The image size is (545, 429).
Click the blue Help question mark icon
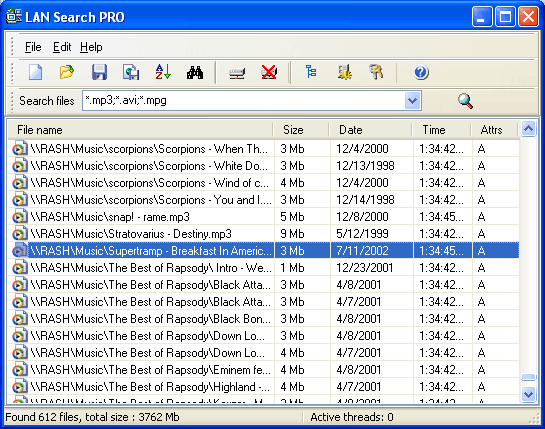[x=421, y=72]
